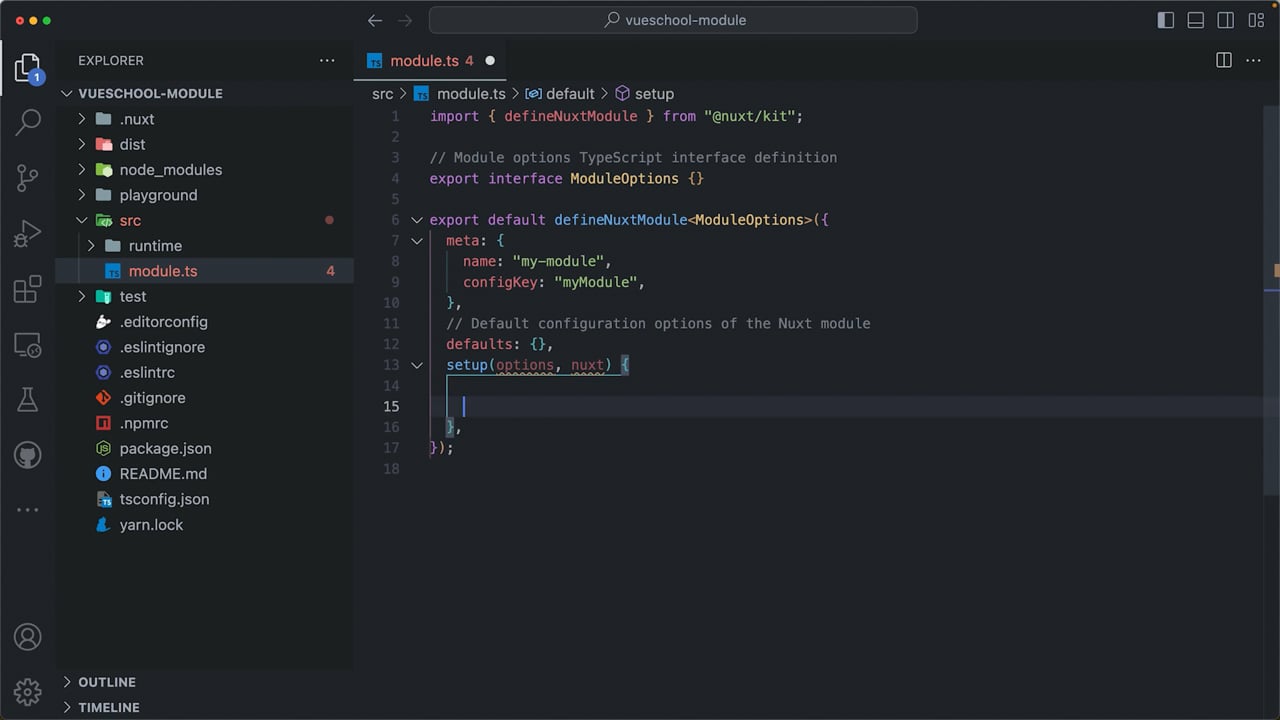Click the vueschool-module command center search
The image size is (1280, 720).
[x=673, y=20]
